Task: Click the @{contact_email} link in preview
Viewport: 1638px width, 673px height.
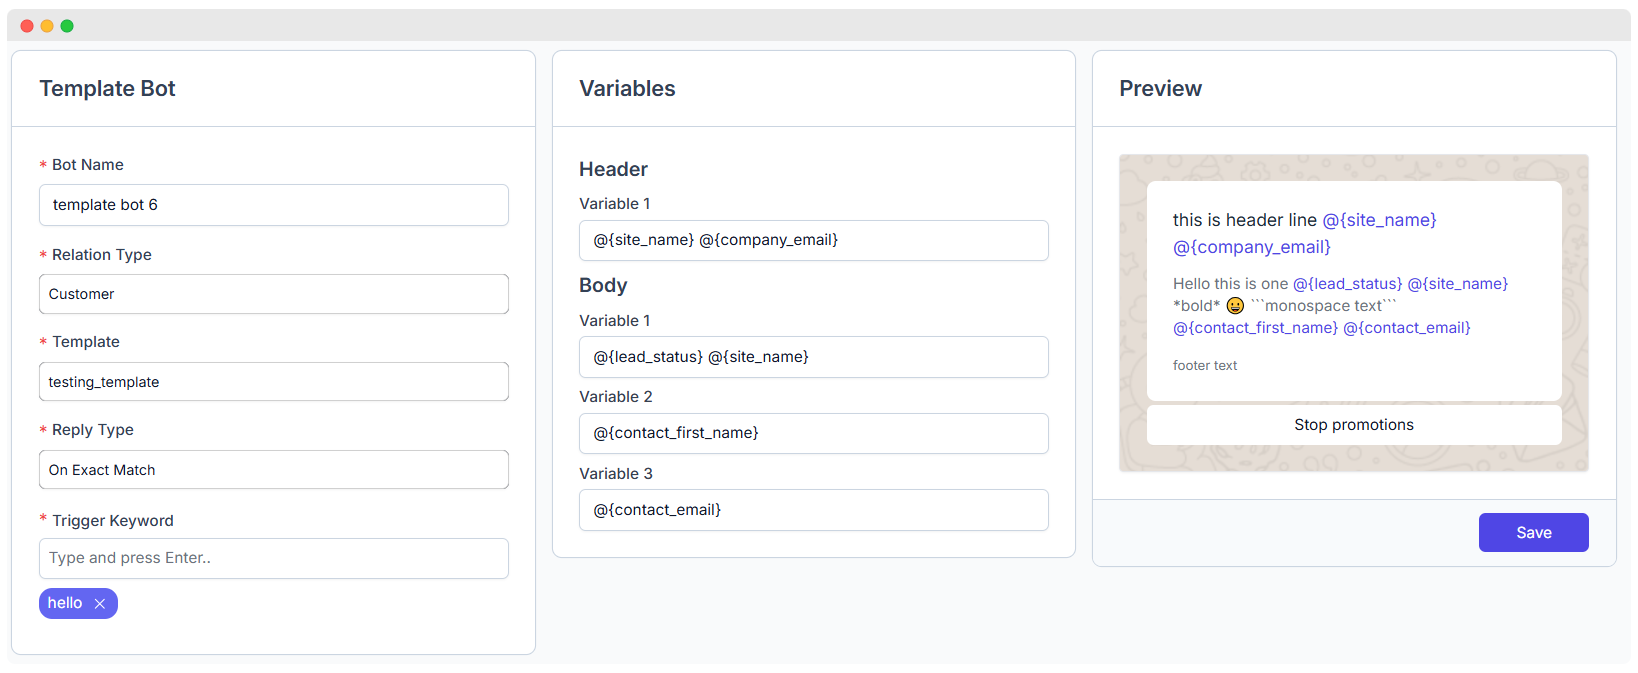Action: pyautogui.click(x=1406, y=327)
